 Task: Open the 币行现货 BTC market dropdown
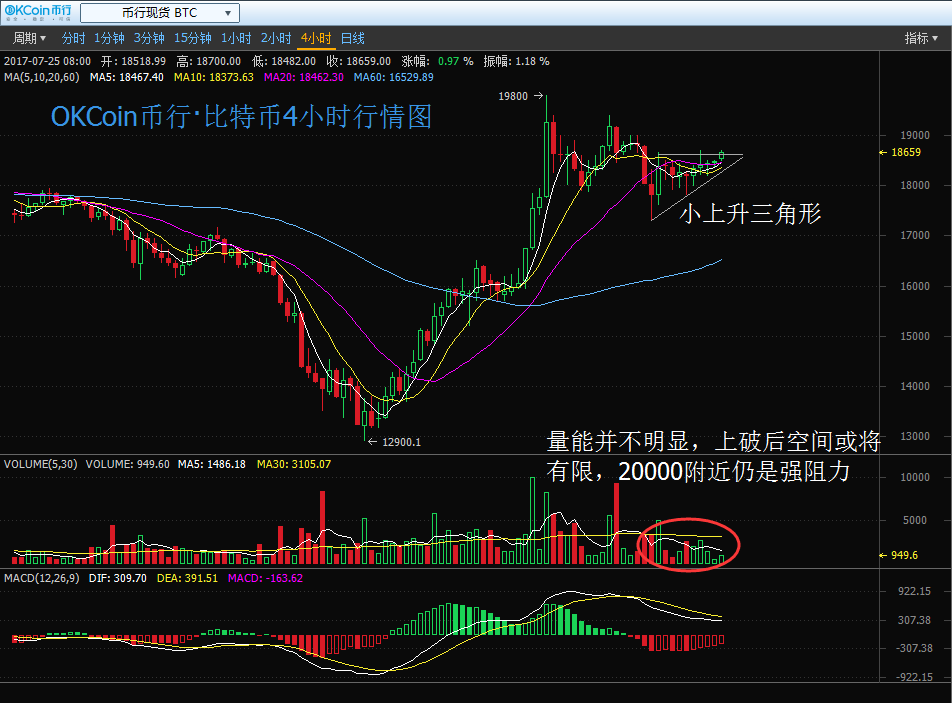coord(160,13)
